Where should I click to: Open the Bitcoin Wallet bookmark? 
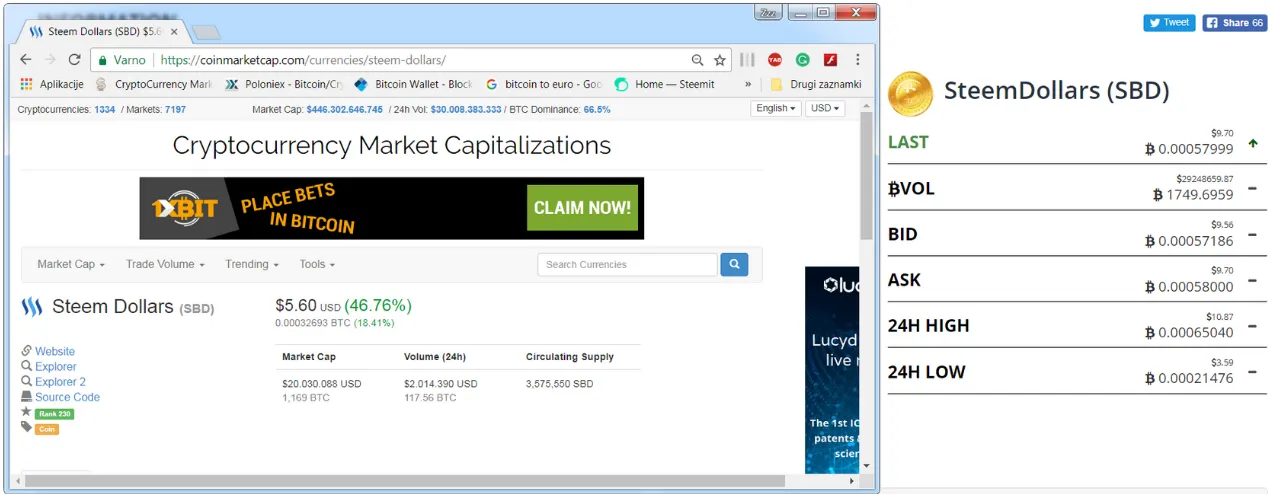point(413,85)
